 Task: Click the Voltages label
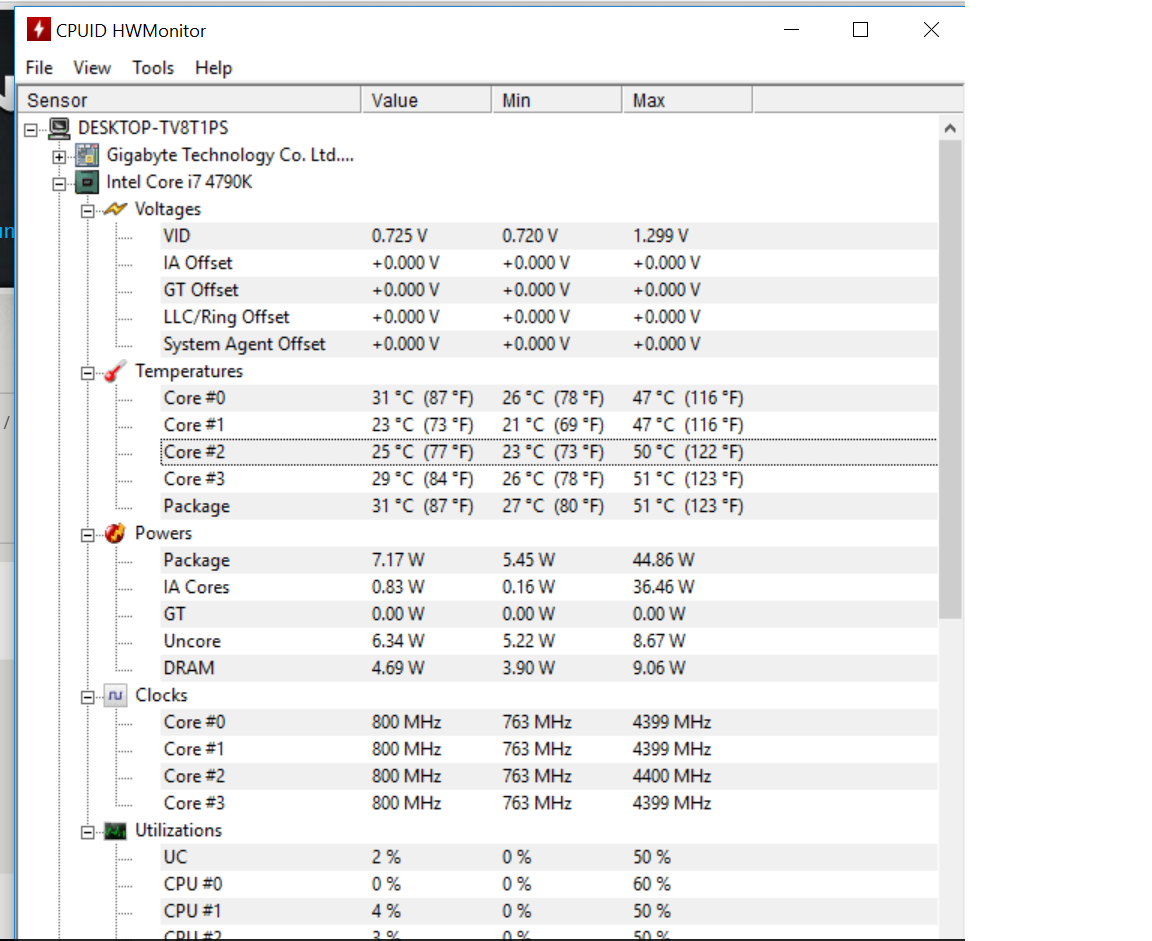168,209
